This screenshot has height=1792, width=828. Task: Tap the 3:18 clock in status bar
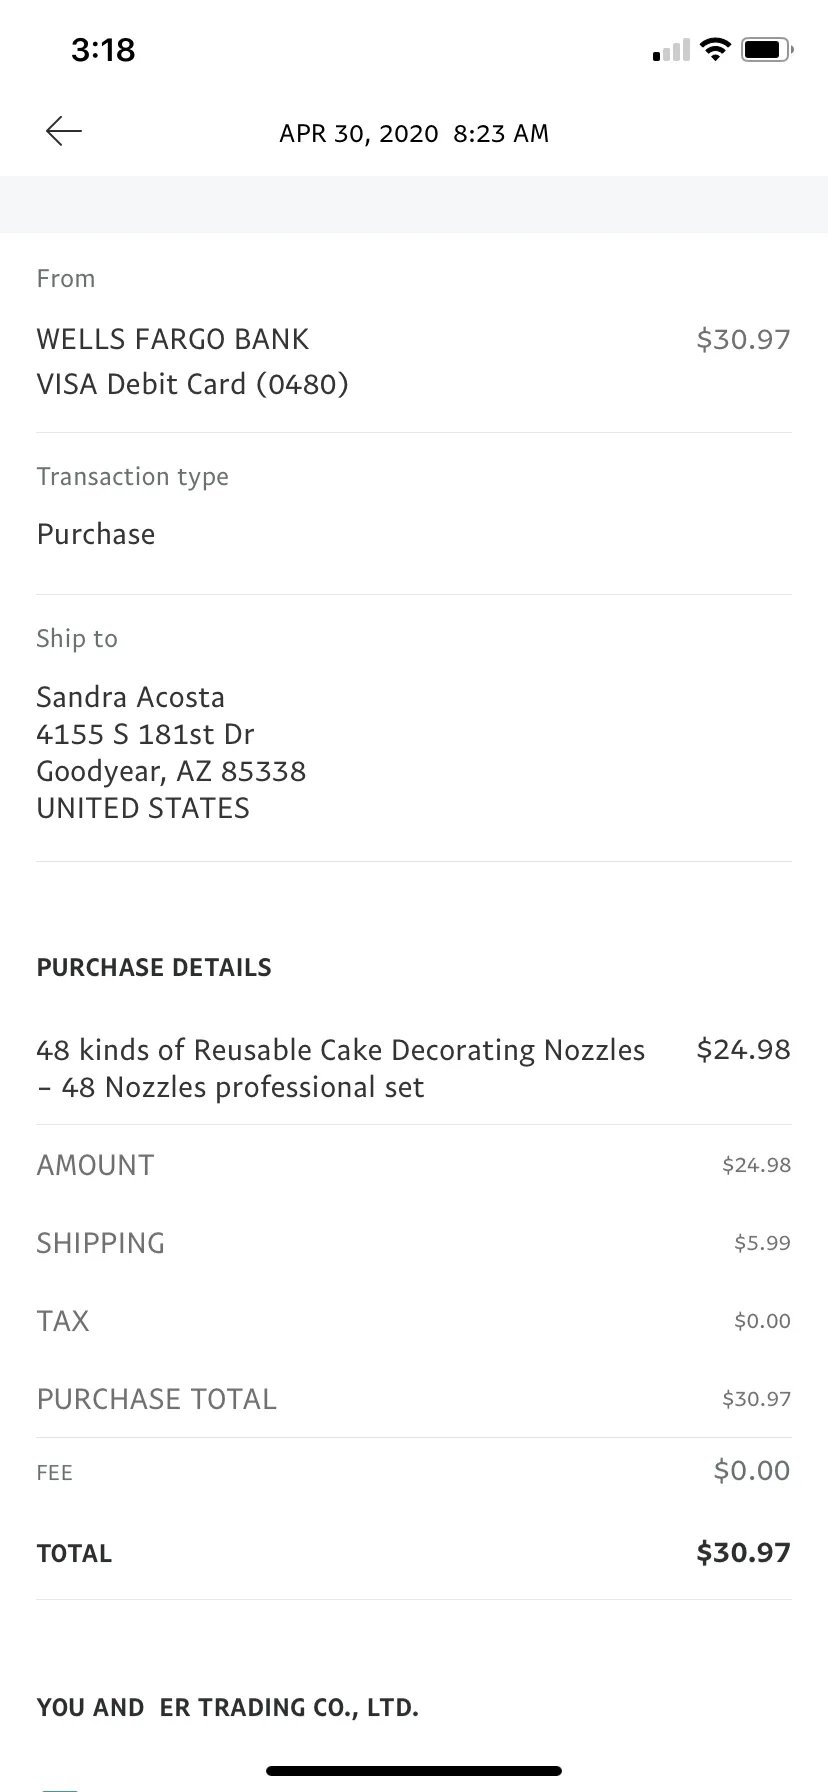coord(103,49)
